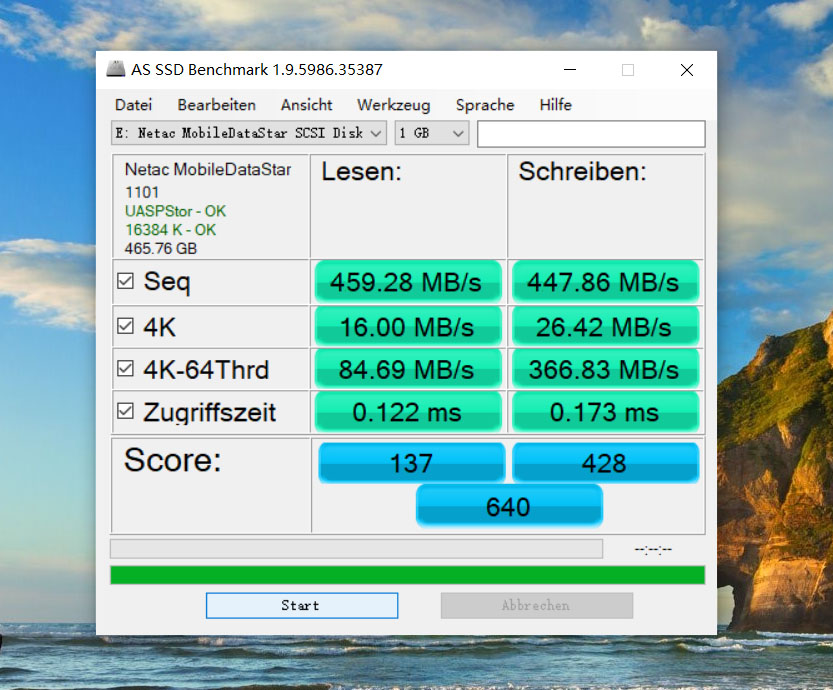Click the 366.83 MB/s 4K-64Thrd write result
This screenshot has height=690, width=833.
click(605, 369)
